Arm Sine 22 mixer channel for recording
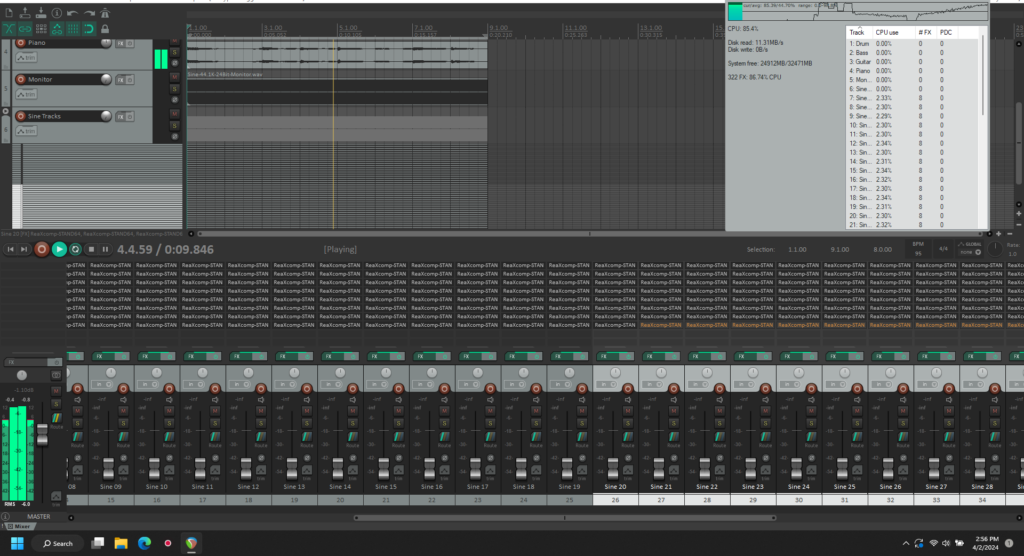 (720, 388)
